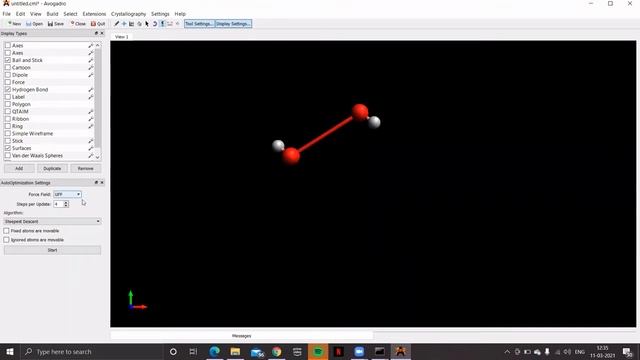Image resolution: width=640 pixels, height=360 pixels.
Task: Open Ribbon display settings wrench
Action: [91, 119]
